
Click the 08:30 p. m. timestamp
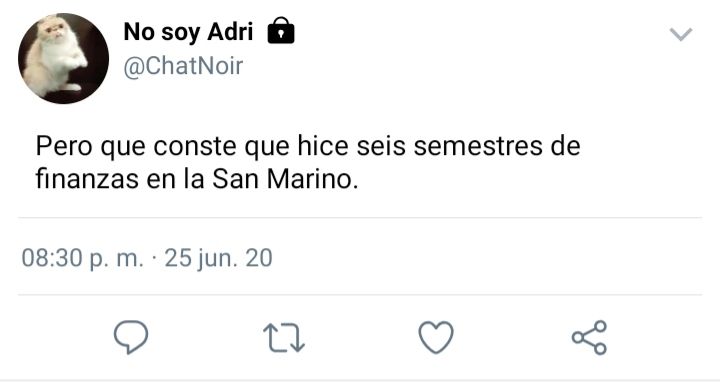pyautogui.click(x=83, y=258)
